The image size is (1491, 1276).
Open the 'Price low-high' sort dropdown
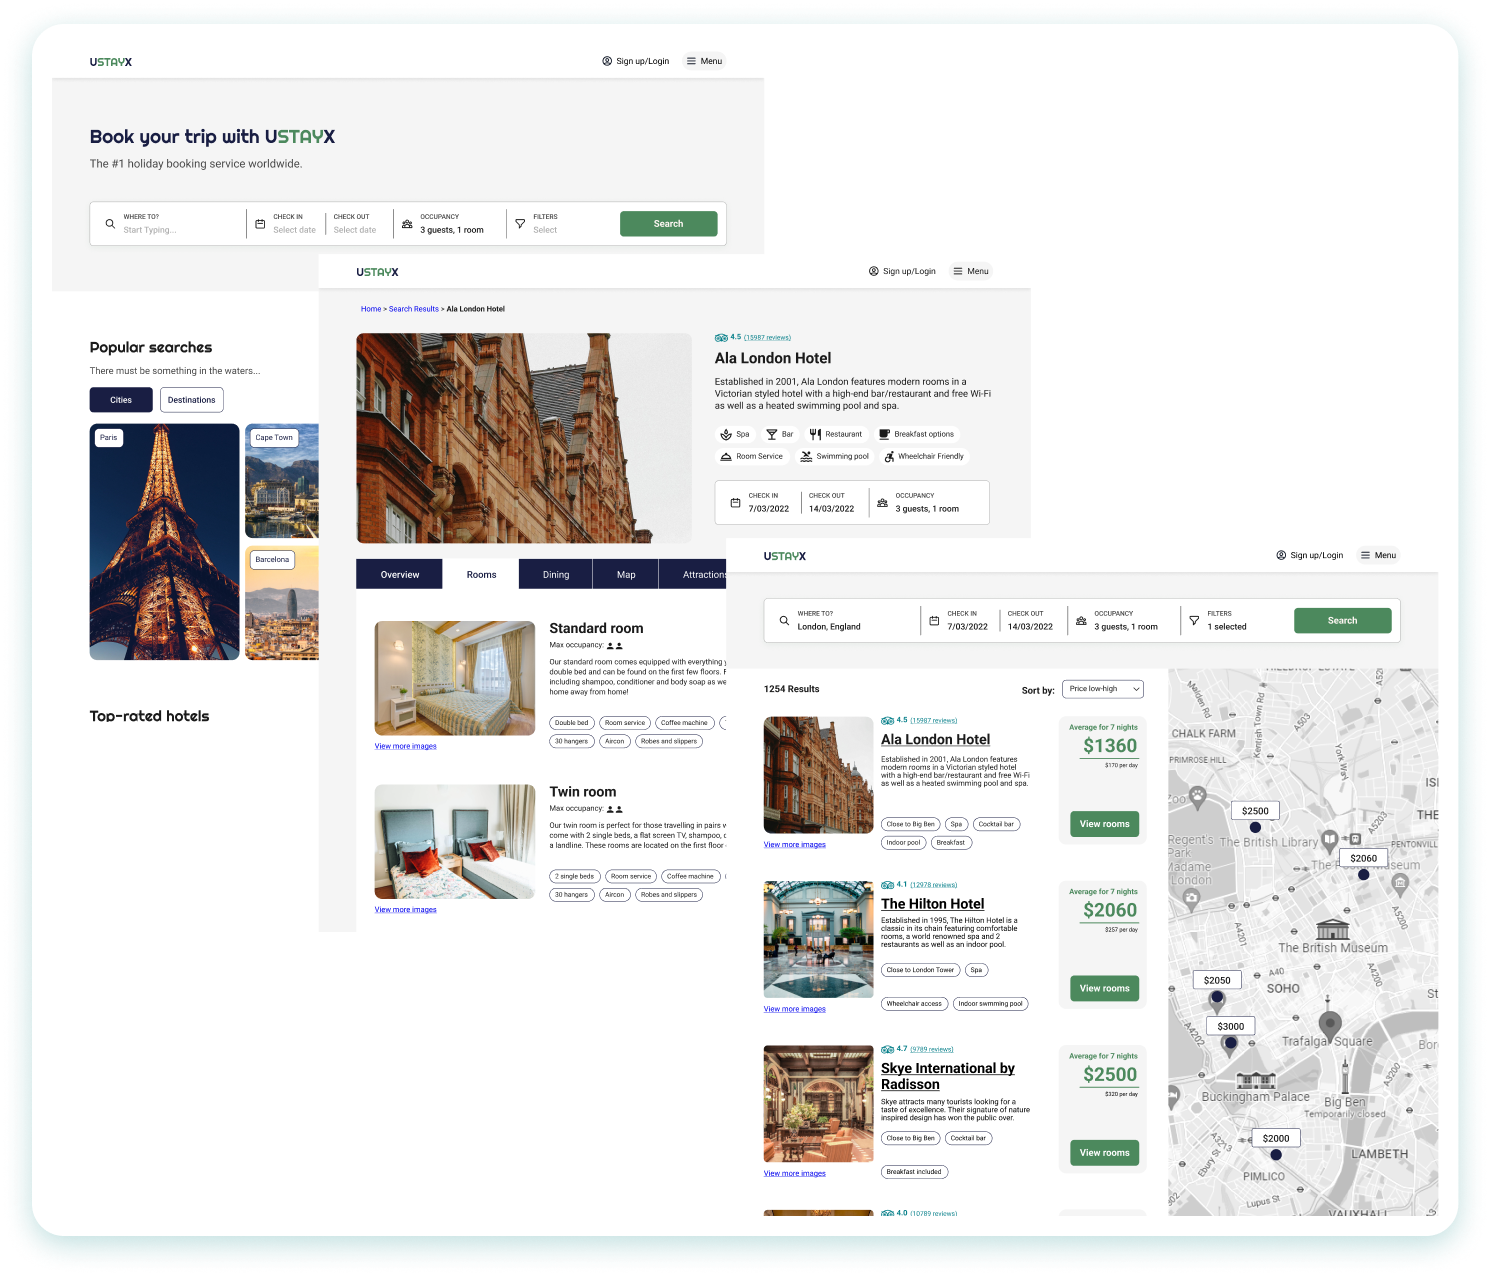click(x=1103, y=689)
